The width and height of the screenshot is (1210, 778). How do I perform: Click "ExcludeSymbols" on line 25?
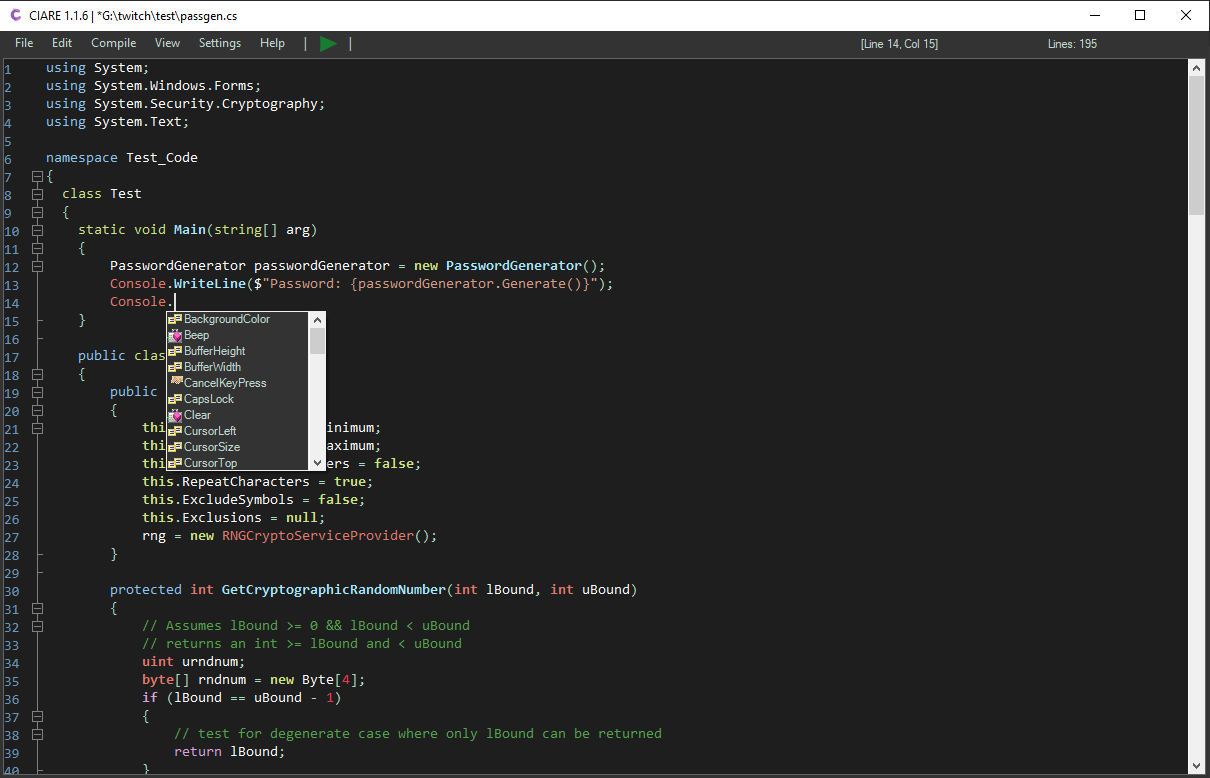click(238, 500)
